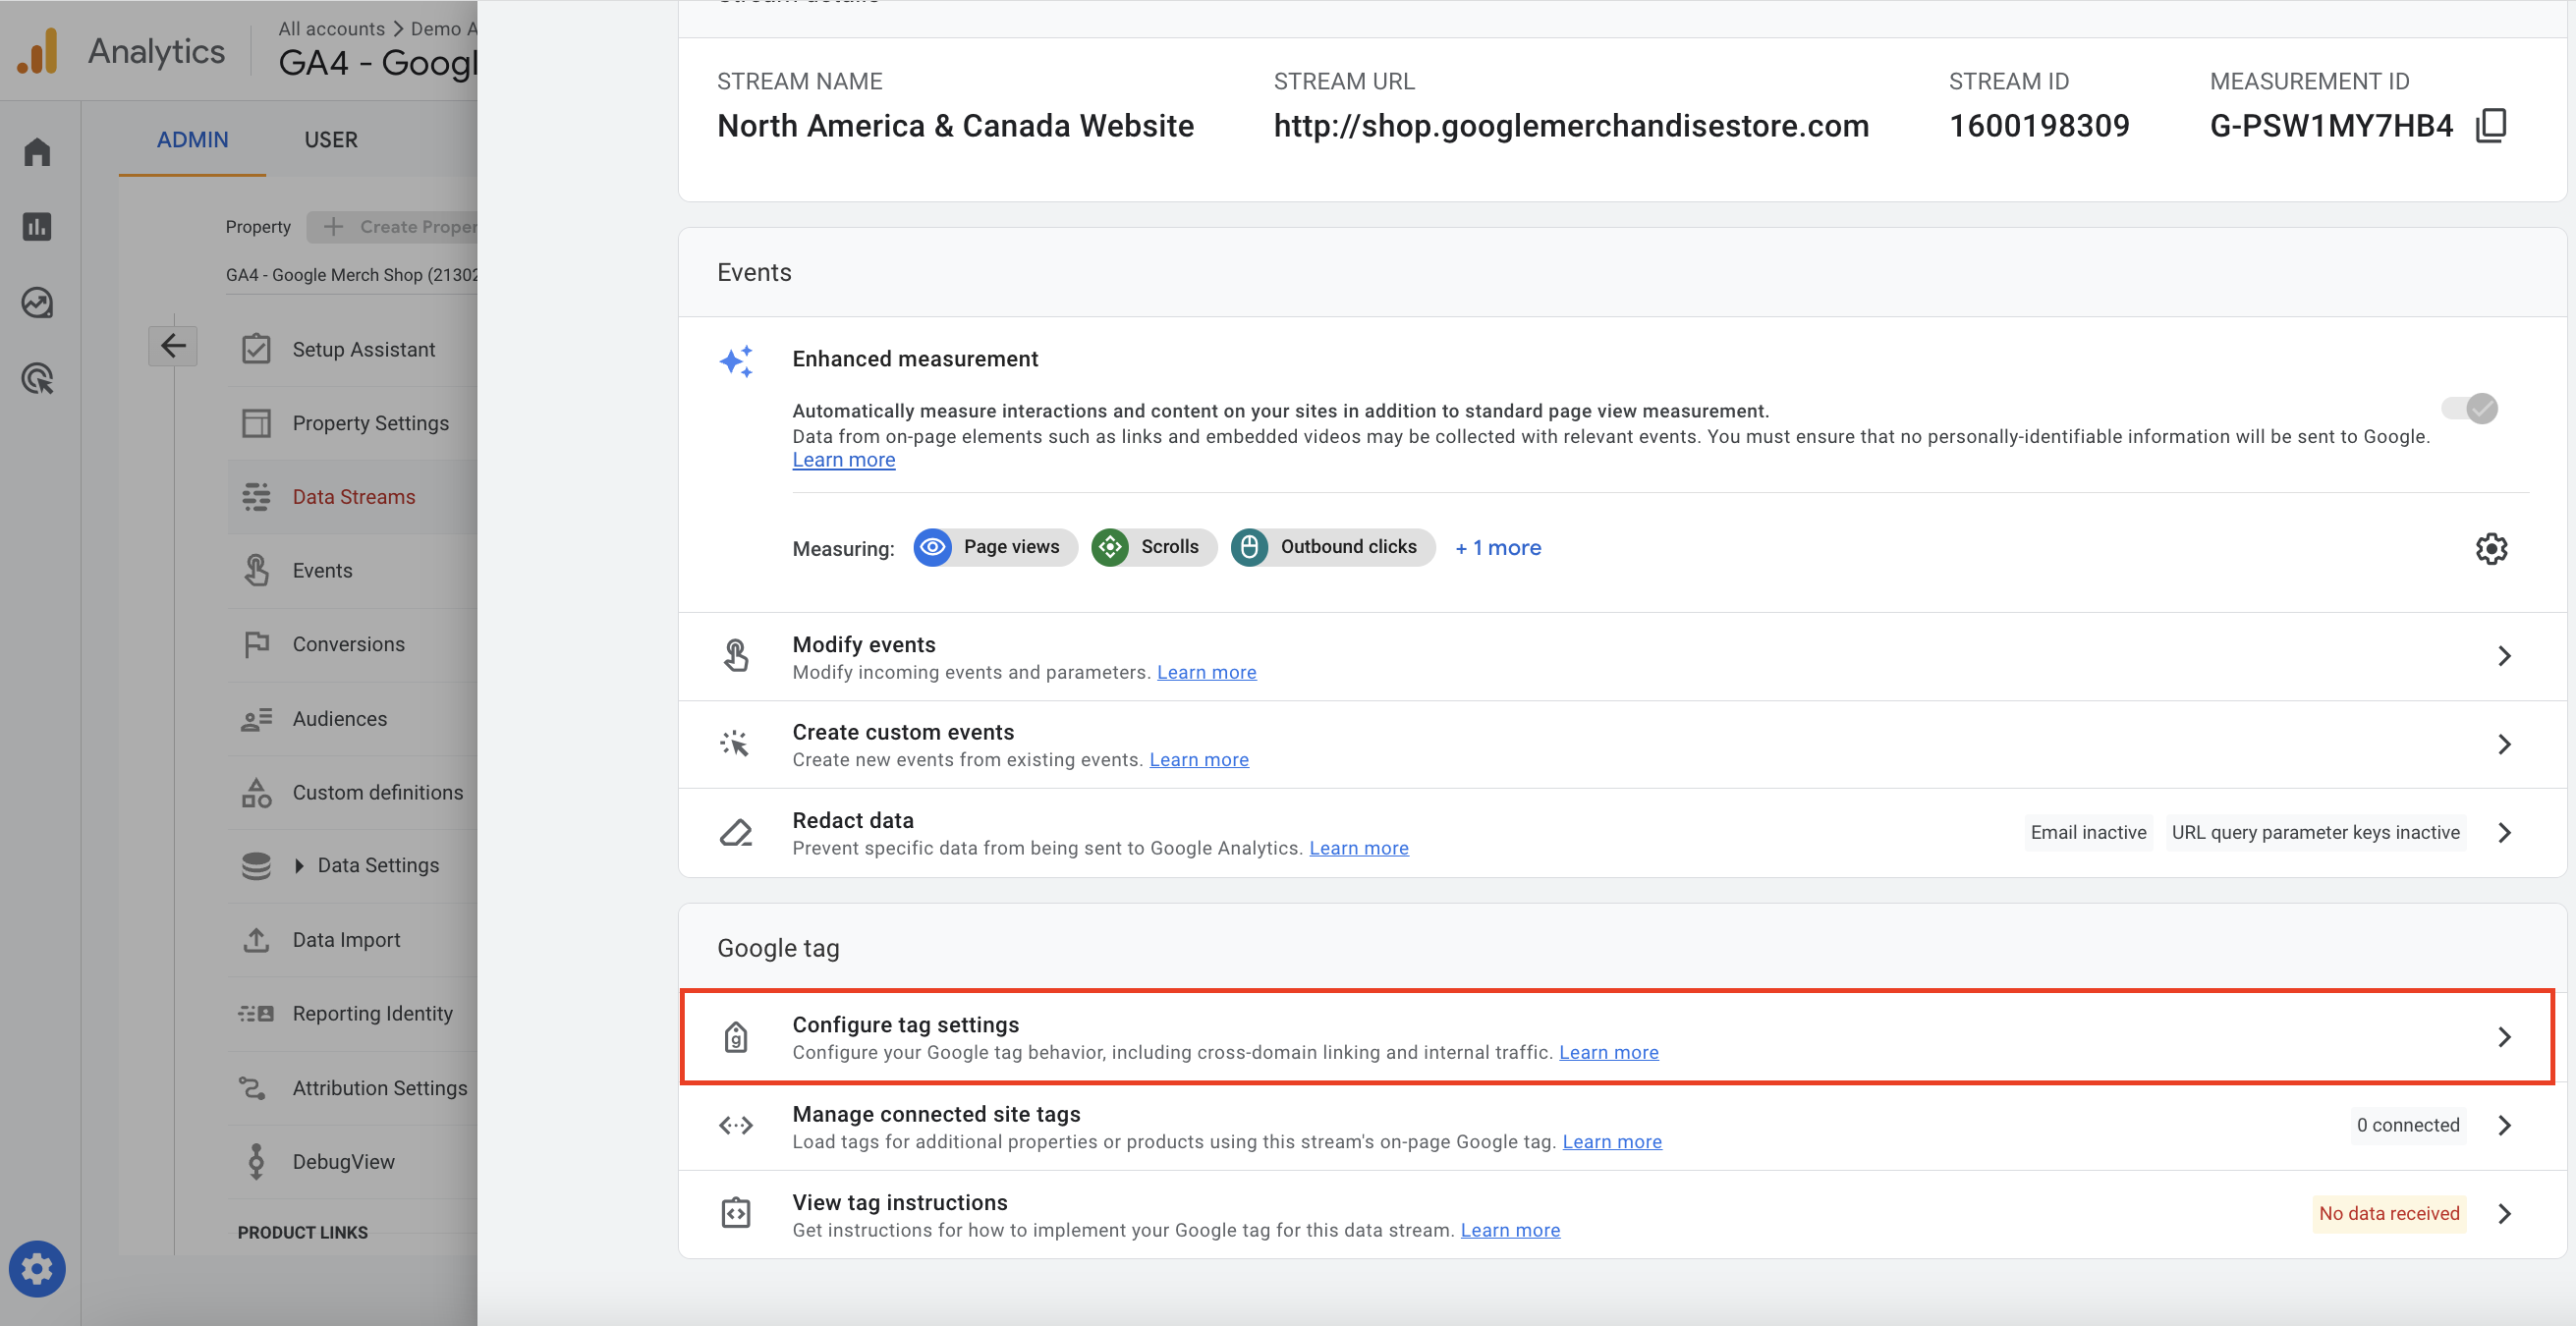
Task: Expand the Redact data row chevron
Action: (2504, 832)
